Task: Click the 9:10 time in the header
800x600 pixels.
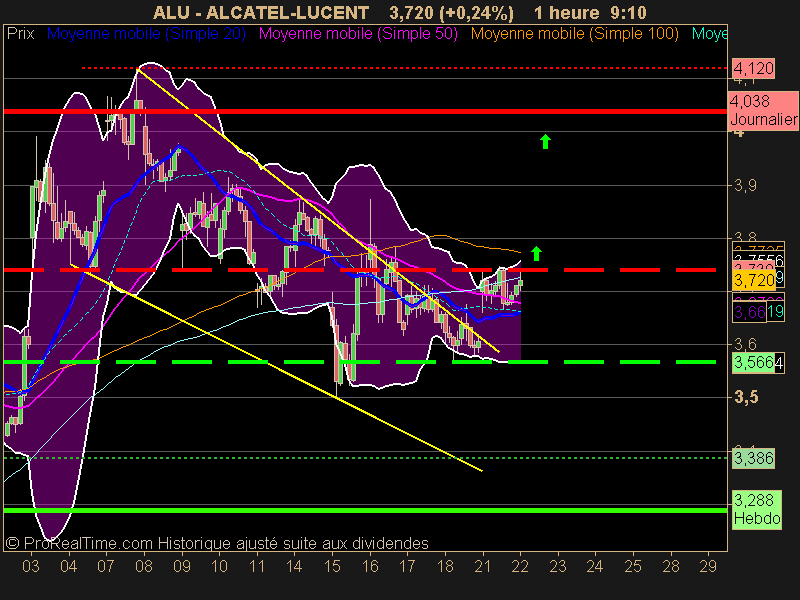Action: click(x=628, y=12)
